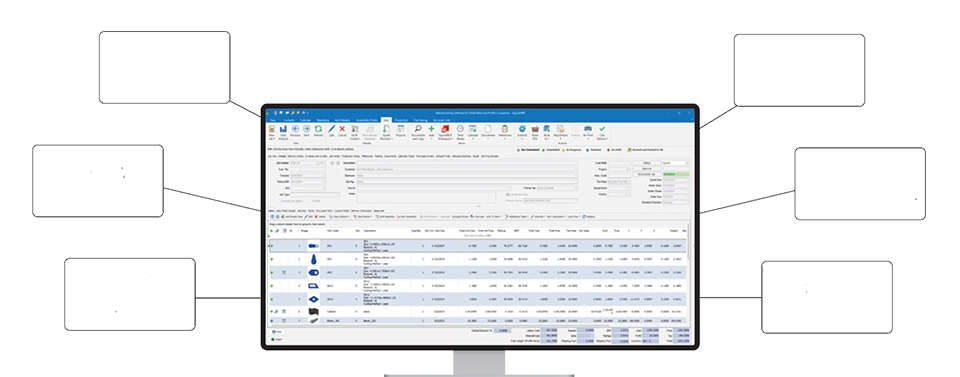Screen dimensions: 960x377
Task: Open the SigmaNEST Workspace icon
Action: click(x=446, y=129)
